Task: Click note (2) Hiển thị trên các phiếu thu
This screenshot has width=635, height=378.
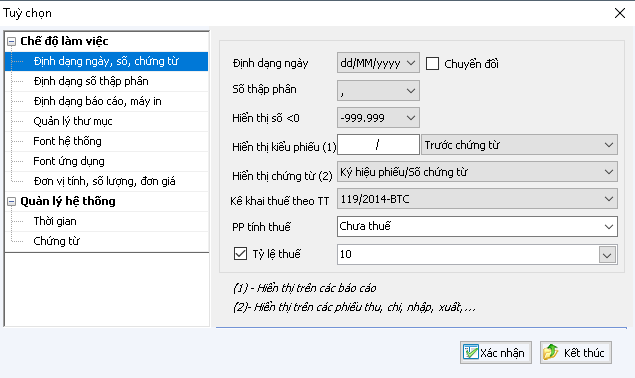Action: [x=354, y=308]
